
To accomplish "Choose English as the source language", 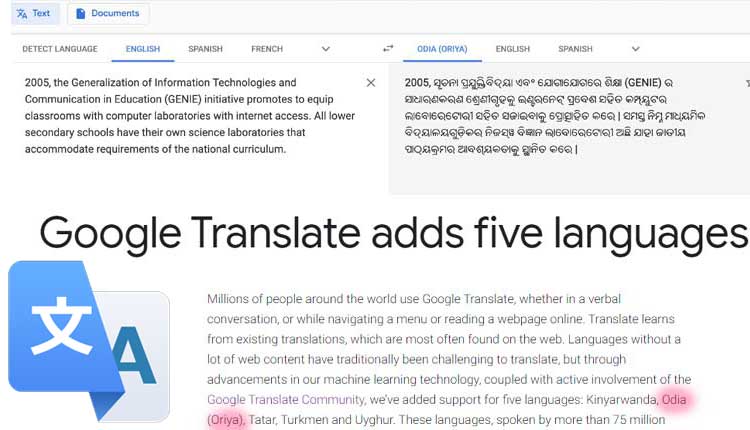I will coord(142,49).
